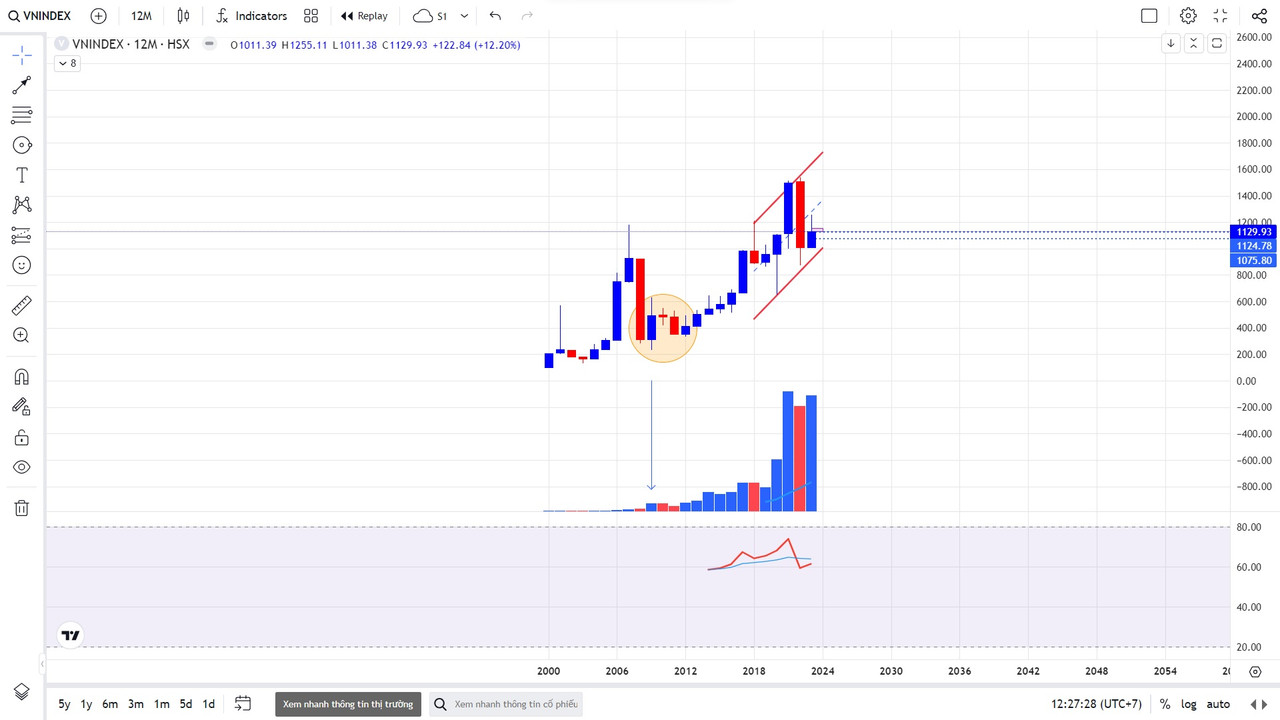Screen dimensions: 1280x720
Task: Add a symbol to compare with plus icon
Action: point(98,16)
